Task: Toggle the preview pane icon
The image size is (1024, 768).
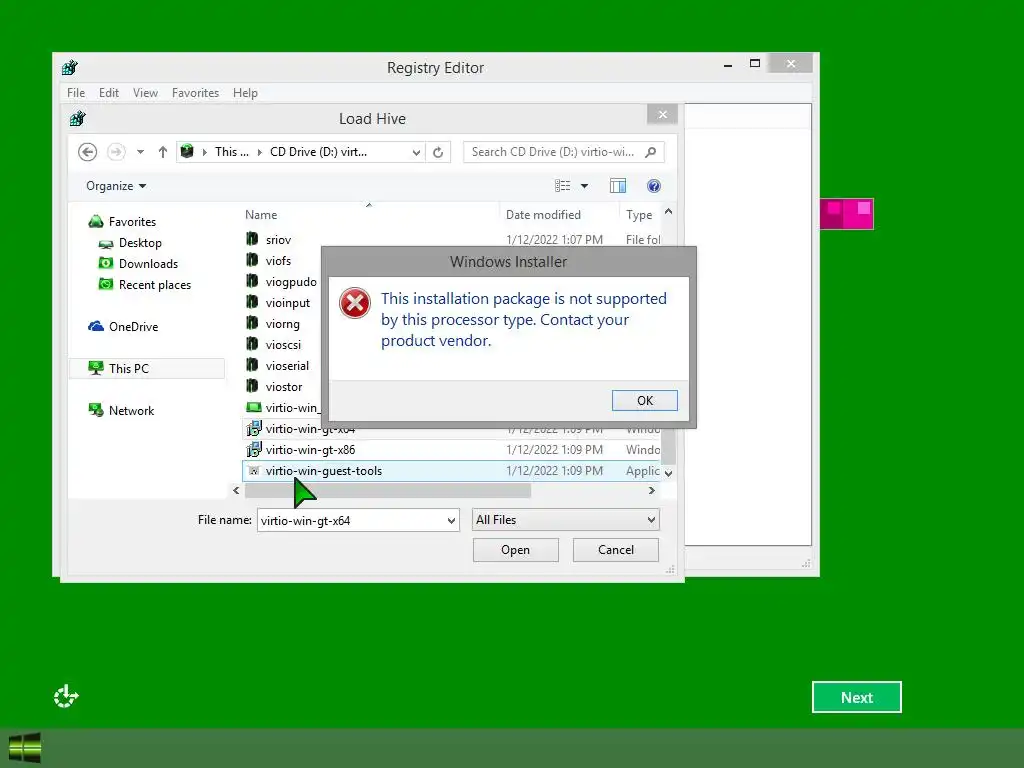Action: tap(618, 186)
